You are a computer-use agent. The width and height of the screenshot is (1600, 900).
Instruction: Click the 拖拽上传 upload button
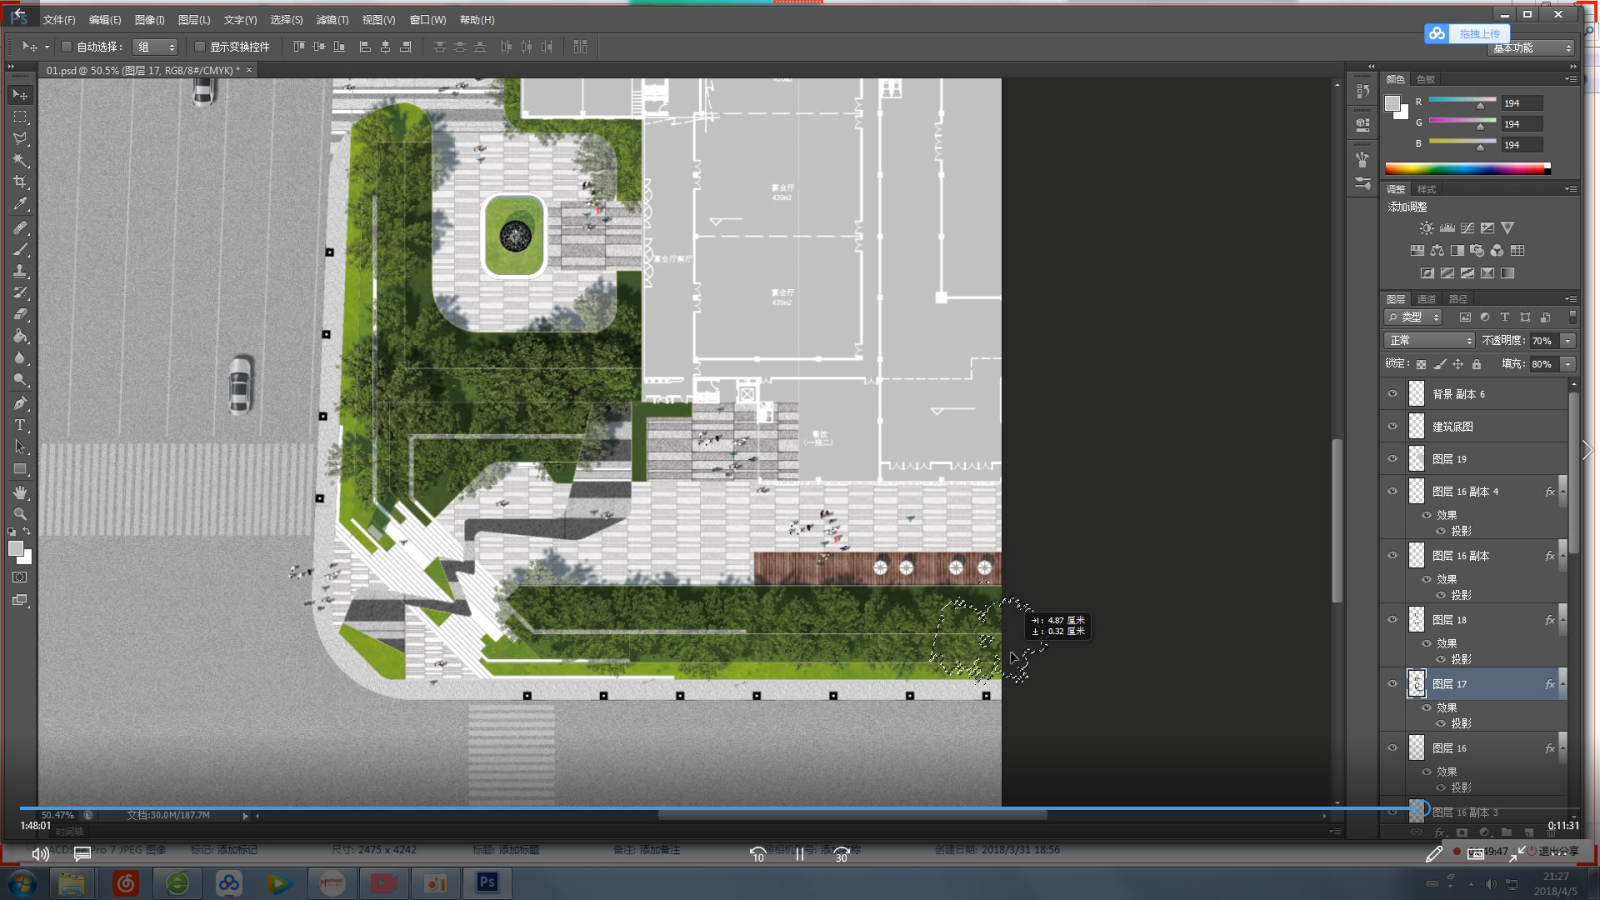[1478, 34]
